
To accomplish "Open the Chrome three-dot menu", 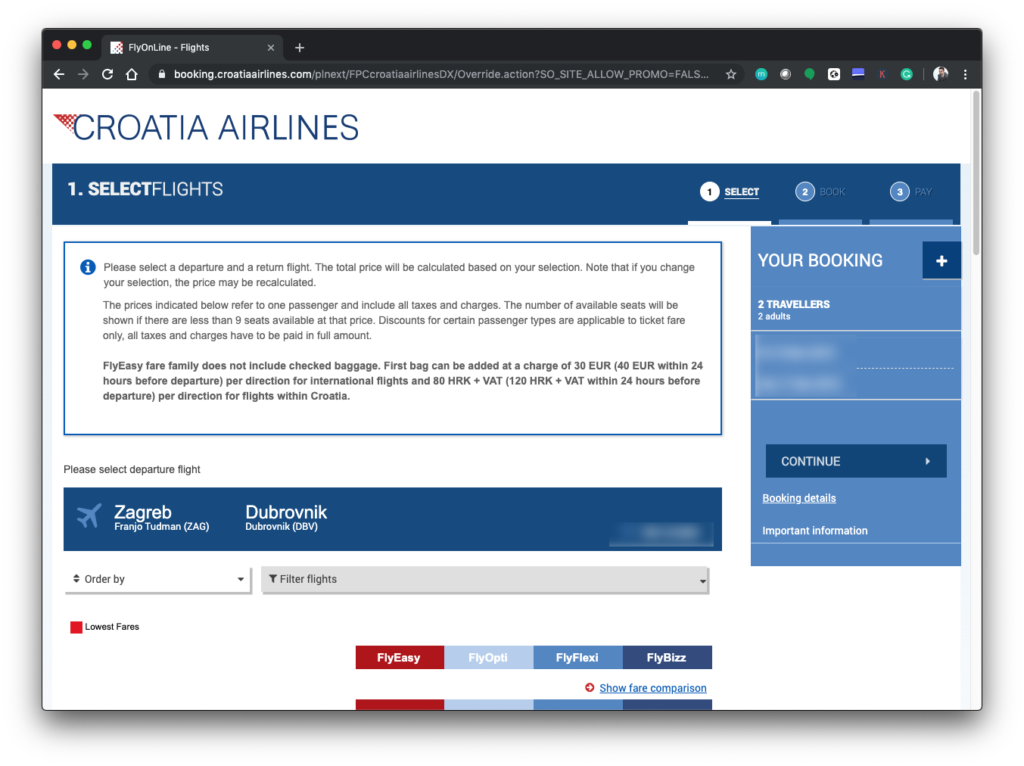I will [x=965, y=74].
